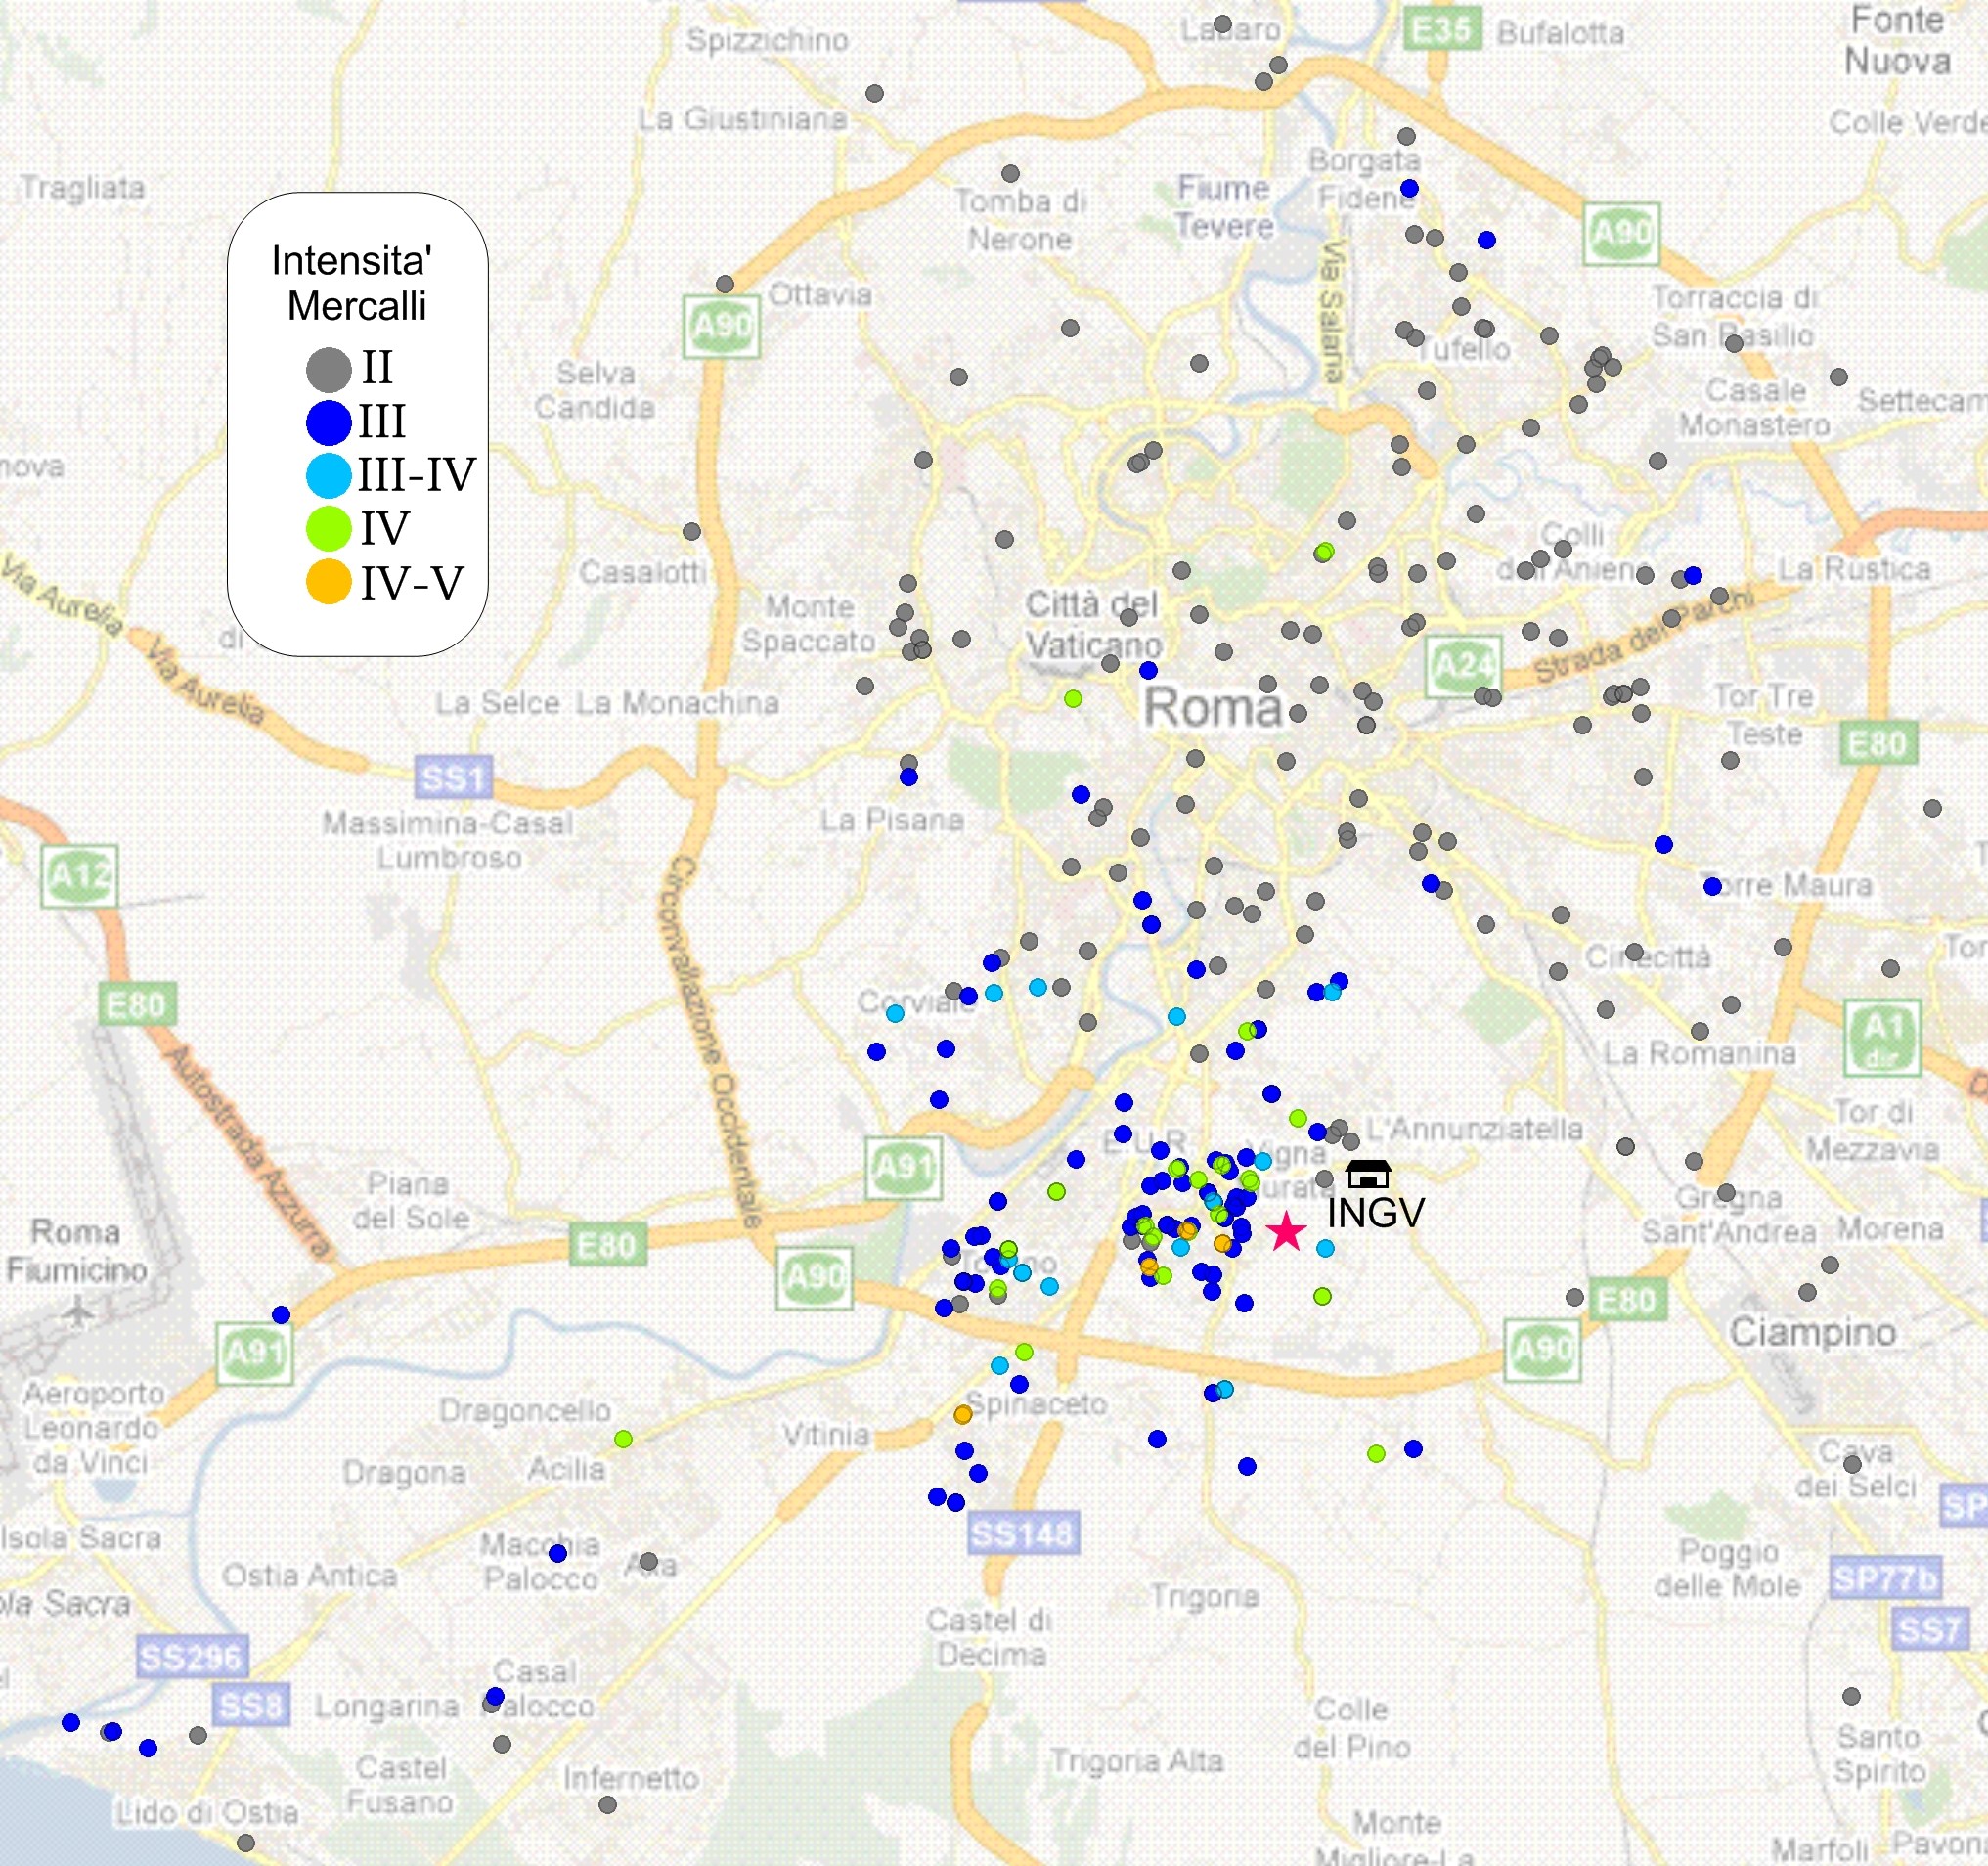Click the dark blue intensity III legend swatch
The height and width of the screenshot is (1866, 1988).
pyautogui.click(x=328, y=422)
